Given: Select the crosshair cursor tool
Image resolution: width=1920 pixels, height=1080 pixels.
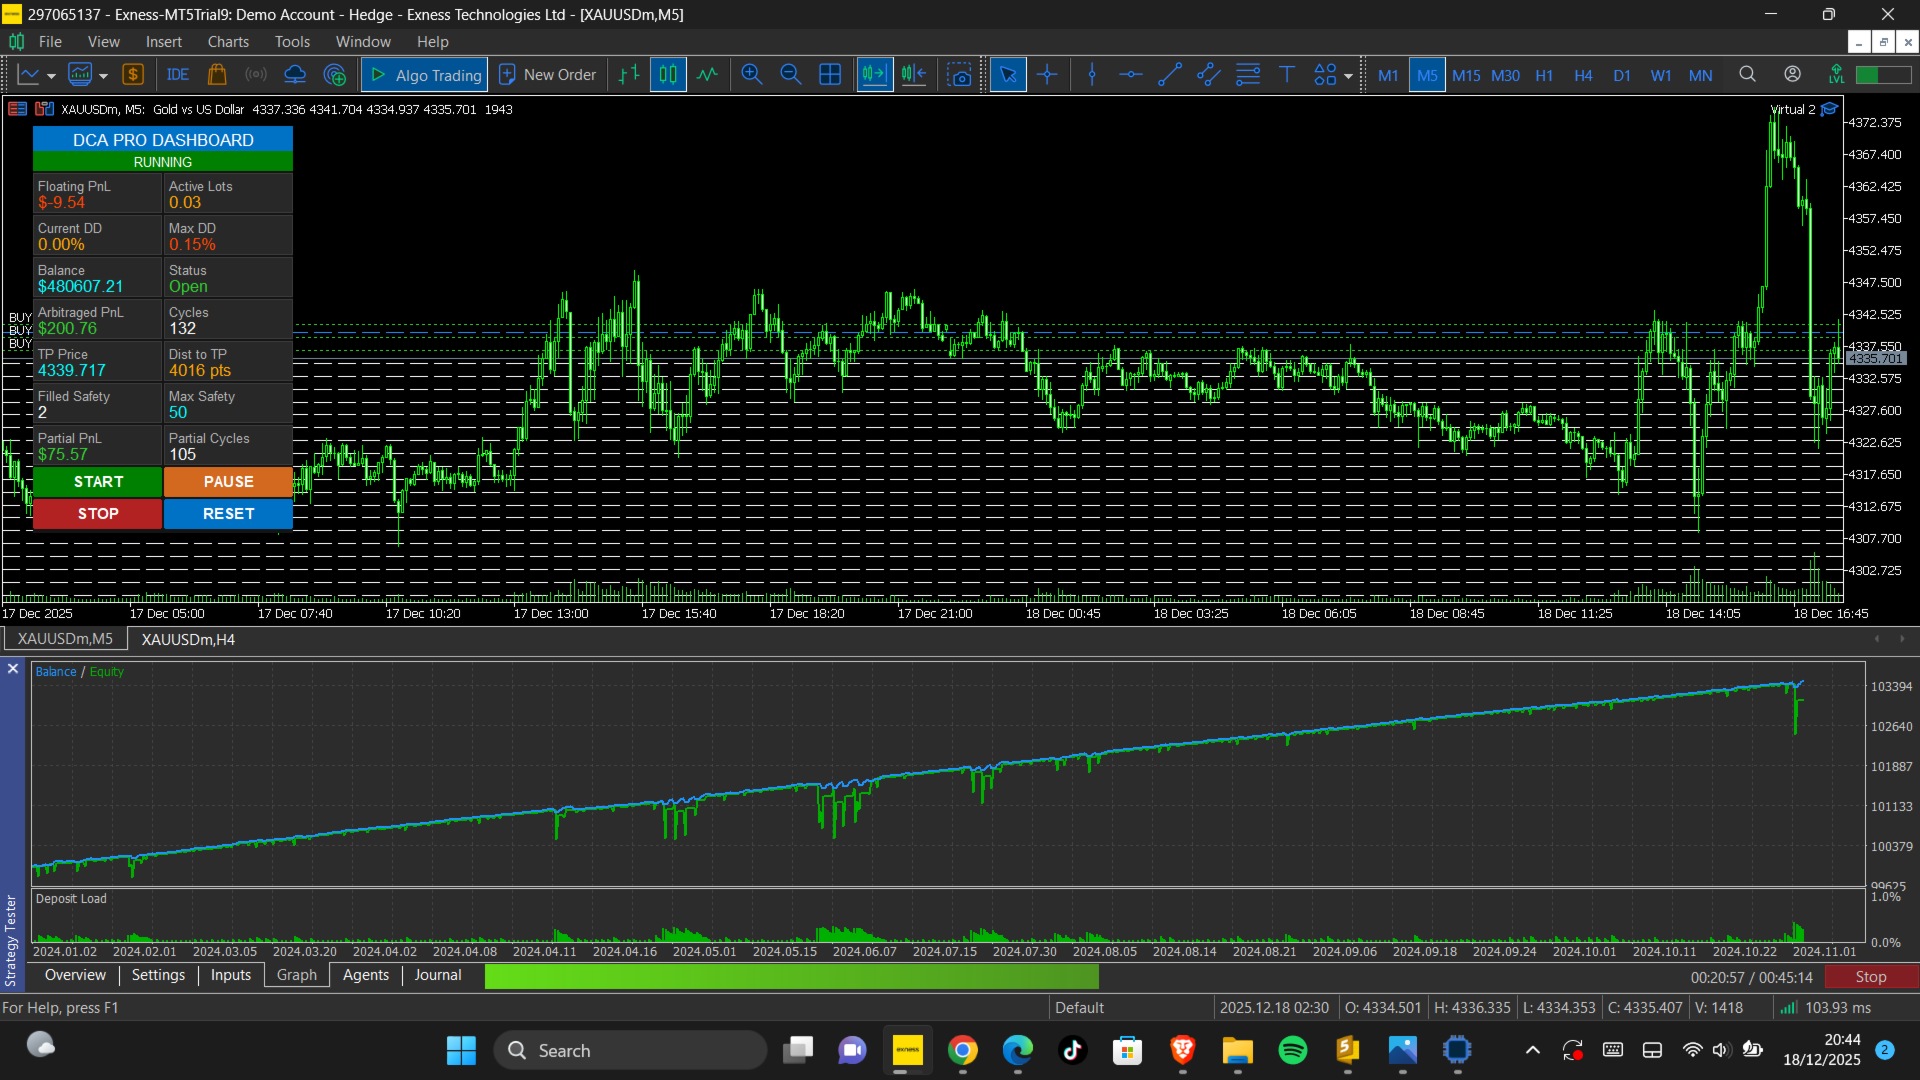Looking at the screenshot, I should 1047,75.
